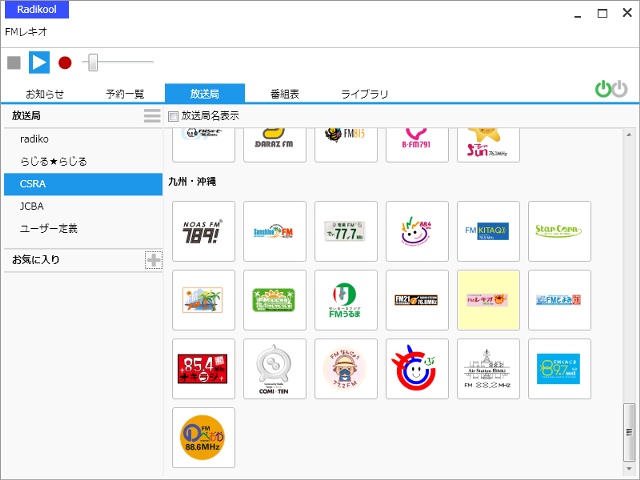Open the ユーザー定義 category
Screen dimensions: 640x480
(83, 229)
